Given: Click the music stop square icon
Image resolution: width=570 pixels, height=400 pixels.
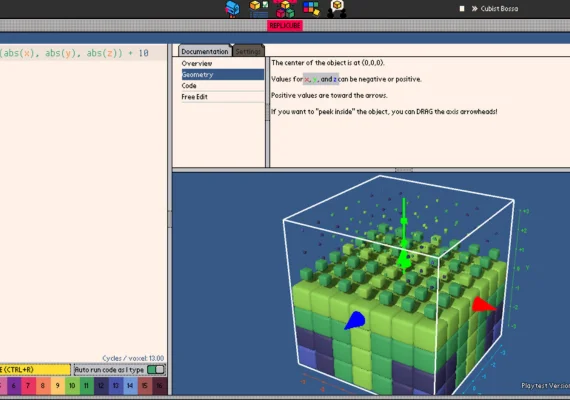Looking at the screenshot, I should pos(462,9).
